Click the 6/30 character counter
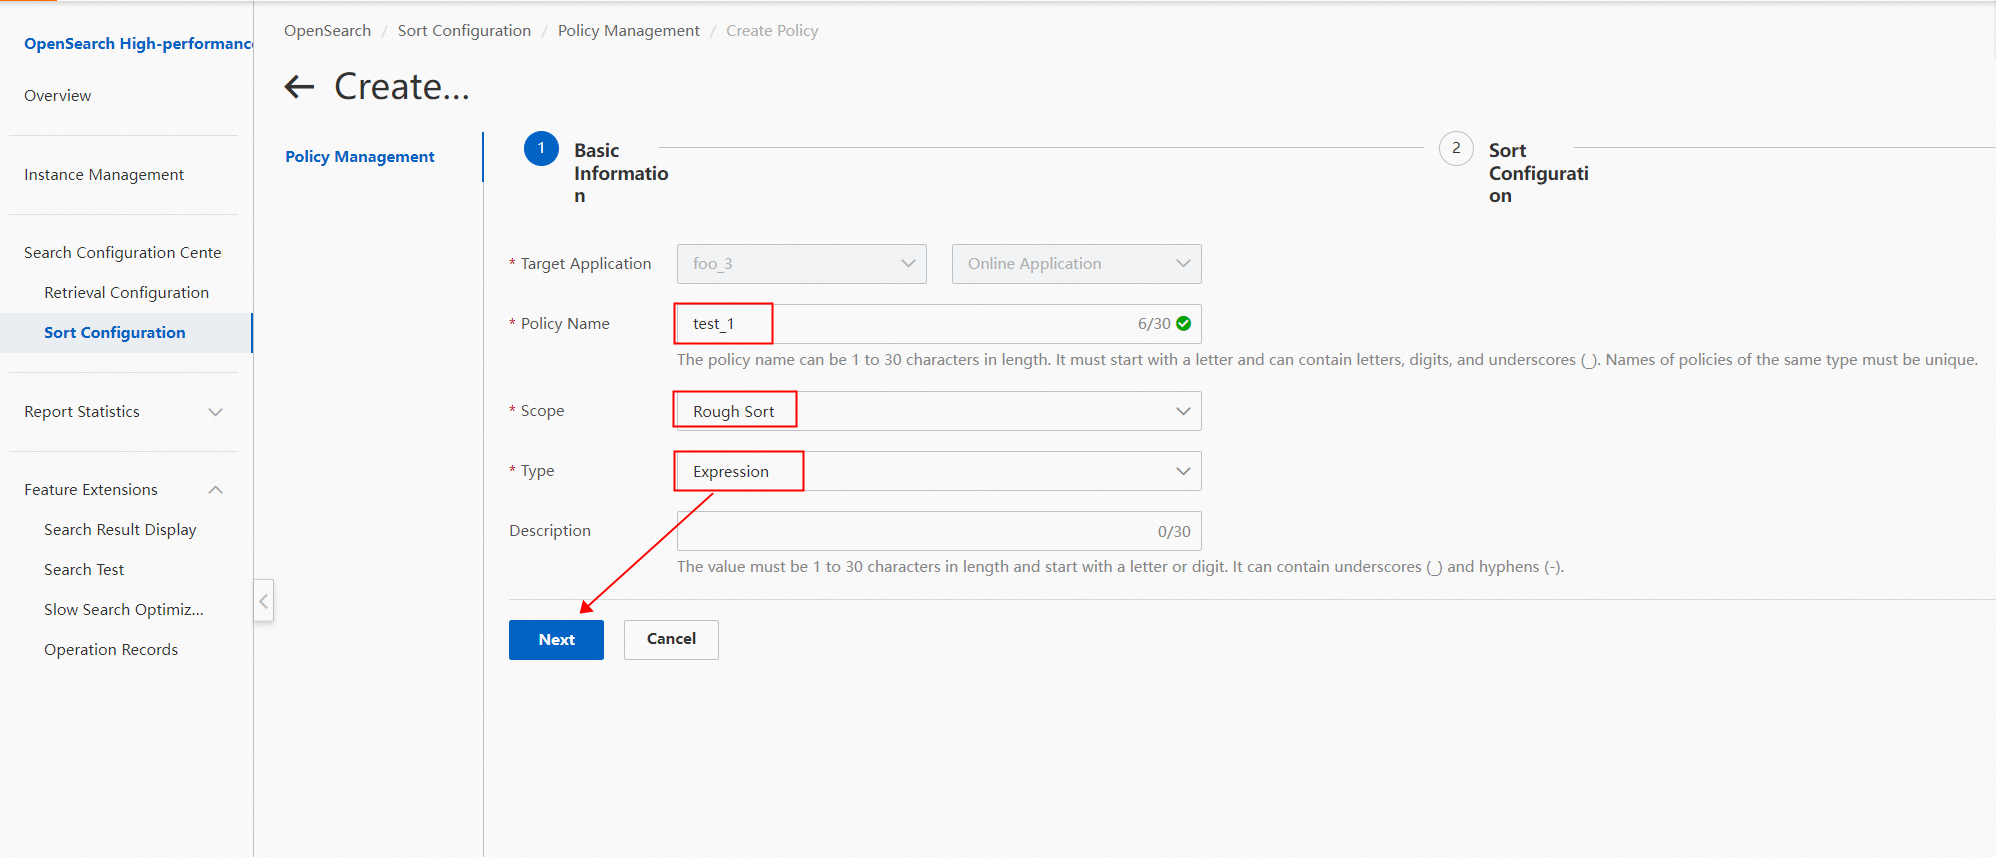Image resolution: width=1996 pixels, height=857 pixels. click(1154, 324)
